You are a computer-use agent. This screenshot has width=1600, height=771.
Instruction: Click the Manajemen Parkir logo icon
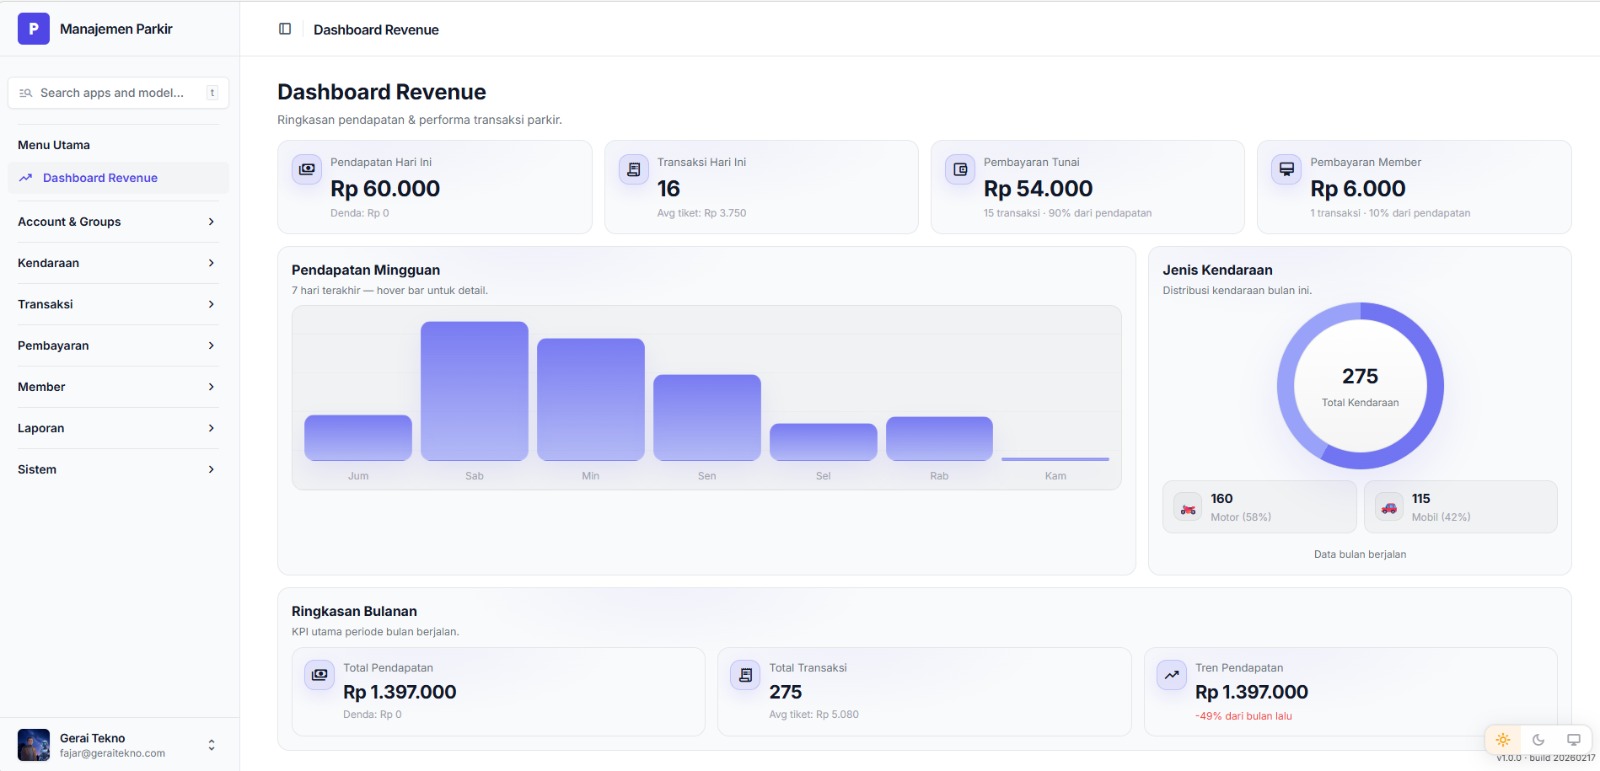(33, 29)
